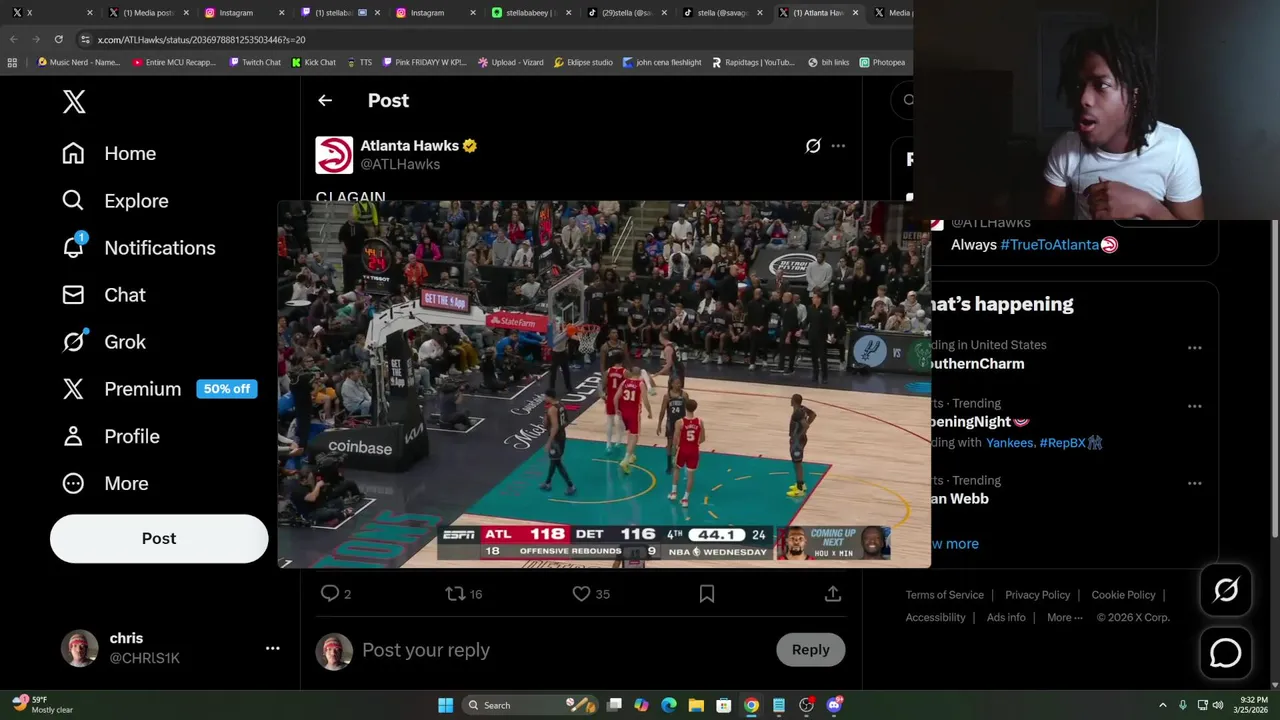Open the Eklipse studio bookmark

pos(583,62)
